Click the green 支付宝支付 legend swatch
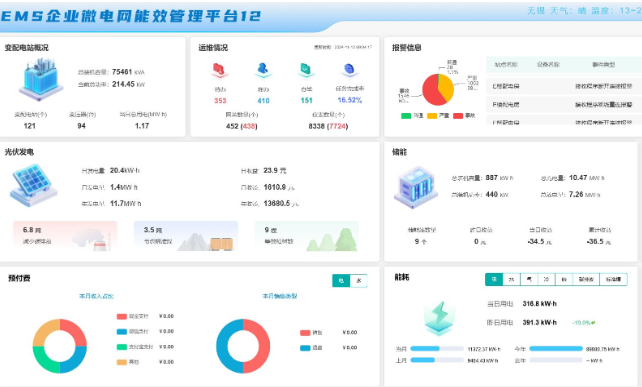Viewport: 642px width, 387px height. (122, 347)
